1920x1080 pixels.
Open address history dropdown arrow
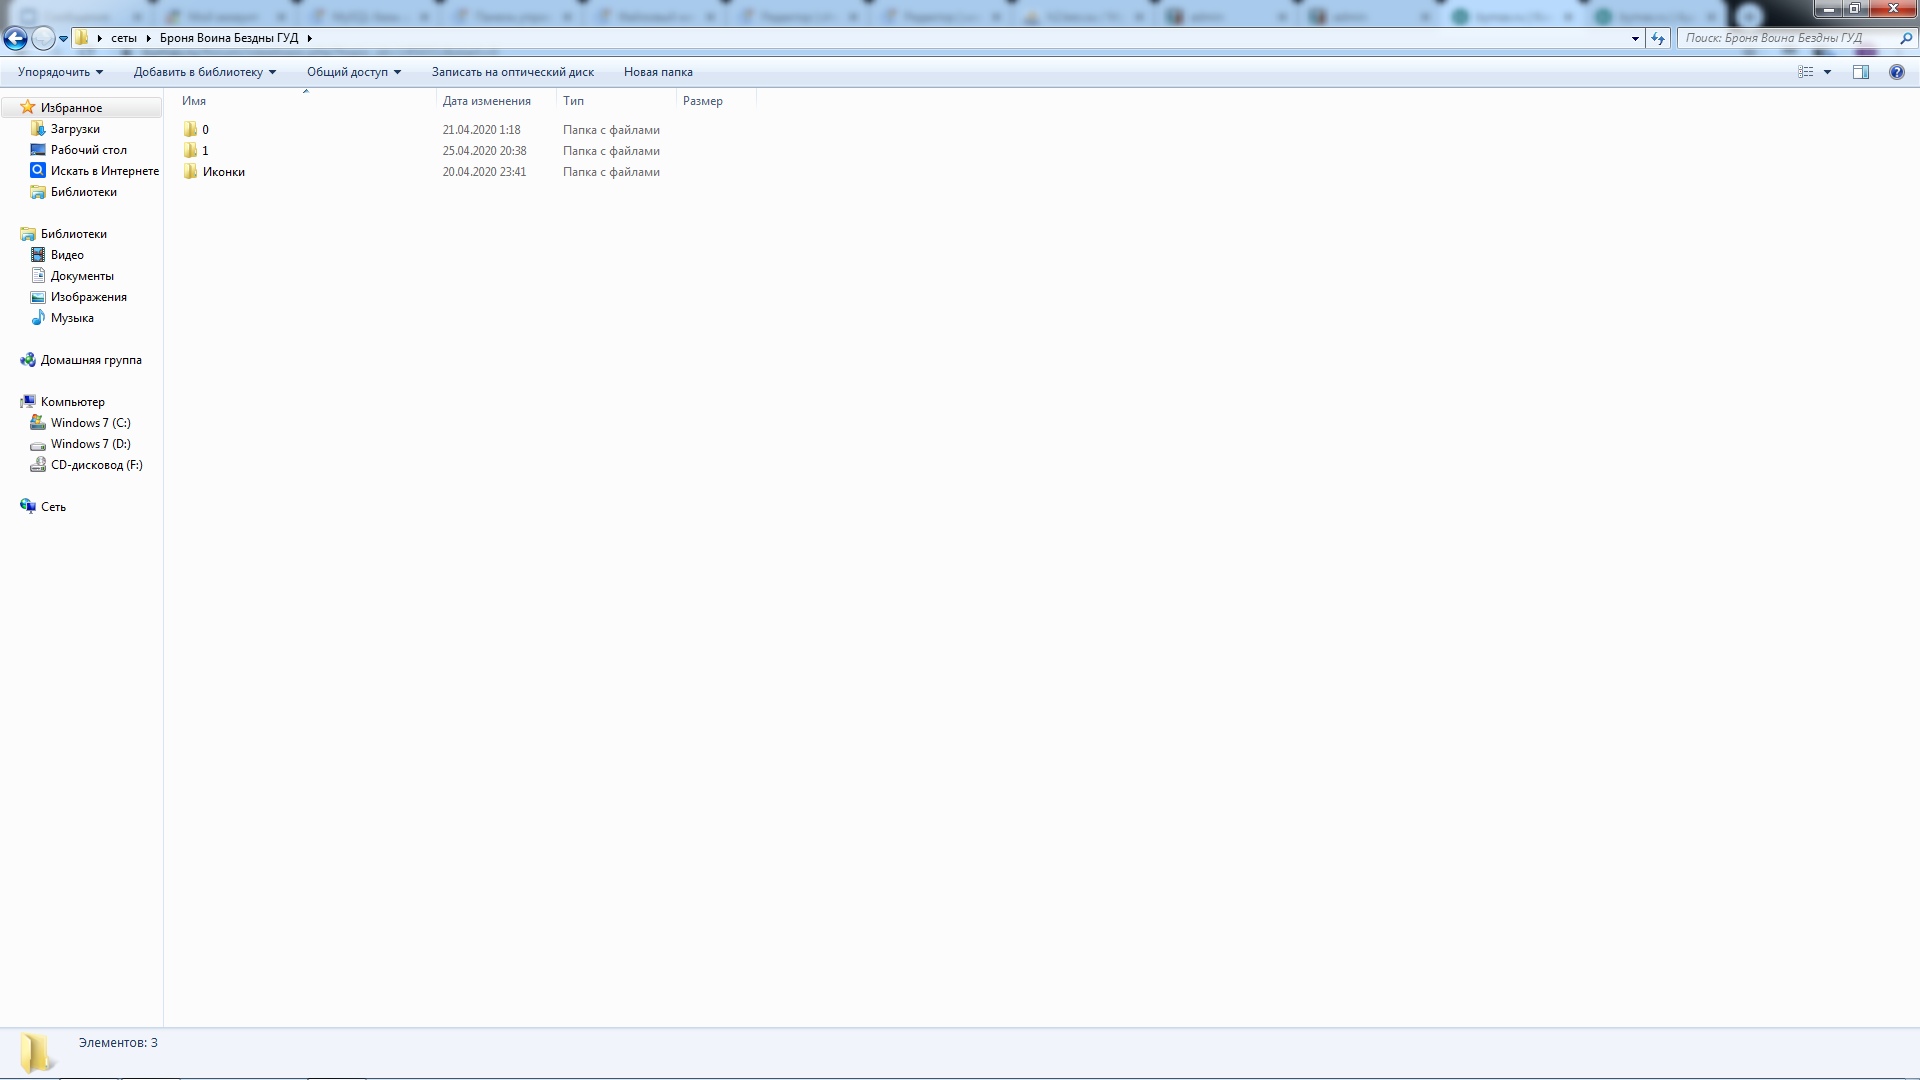tap(1635, 38)
